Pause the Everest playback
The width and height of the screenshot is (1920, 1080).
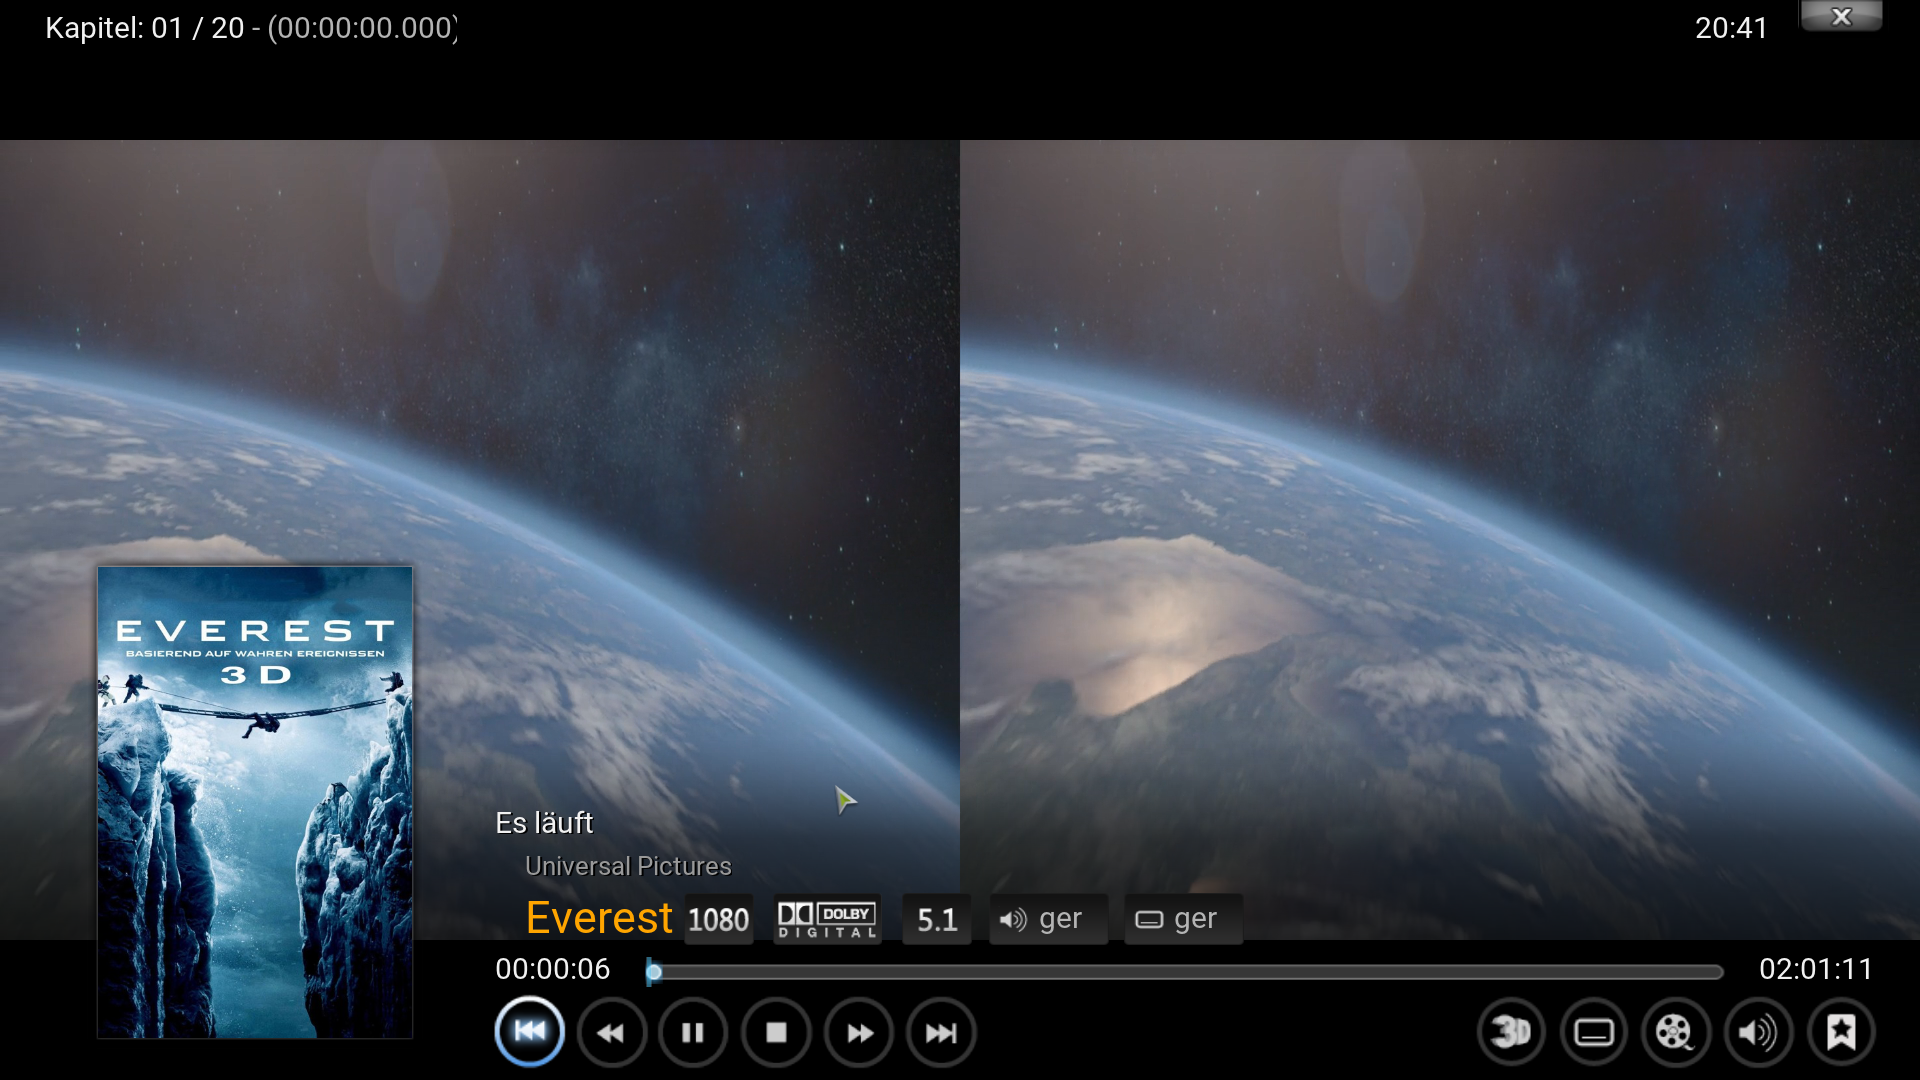[x=693, y=1032]
